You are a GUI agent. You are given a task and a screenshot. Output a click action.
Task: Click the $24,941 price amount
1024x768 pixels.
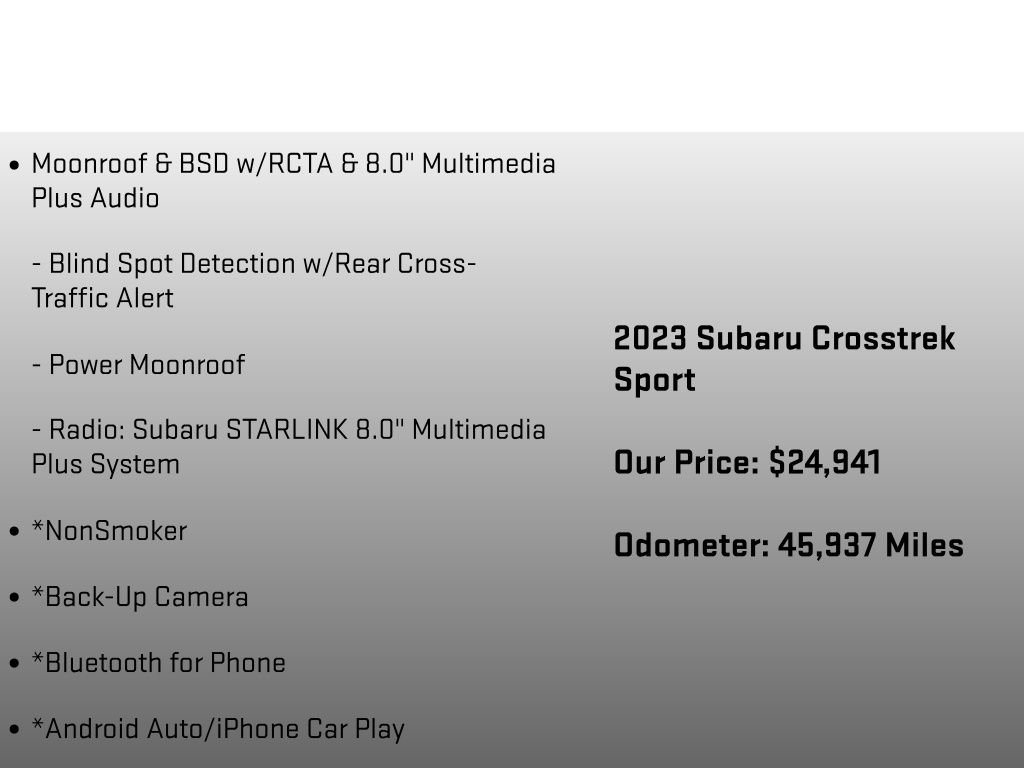tap(824, 462)
